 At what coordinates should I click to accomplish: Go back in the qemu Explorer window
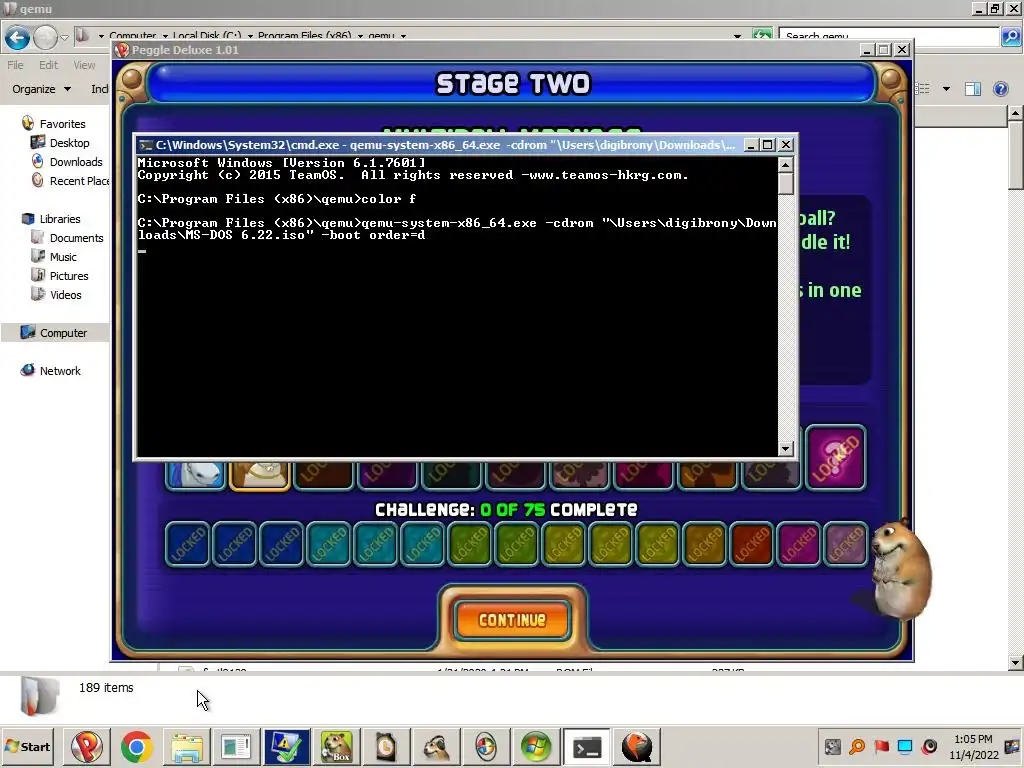click(17, 38)
